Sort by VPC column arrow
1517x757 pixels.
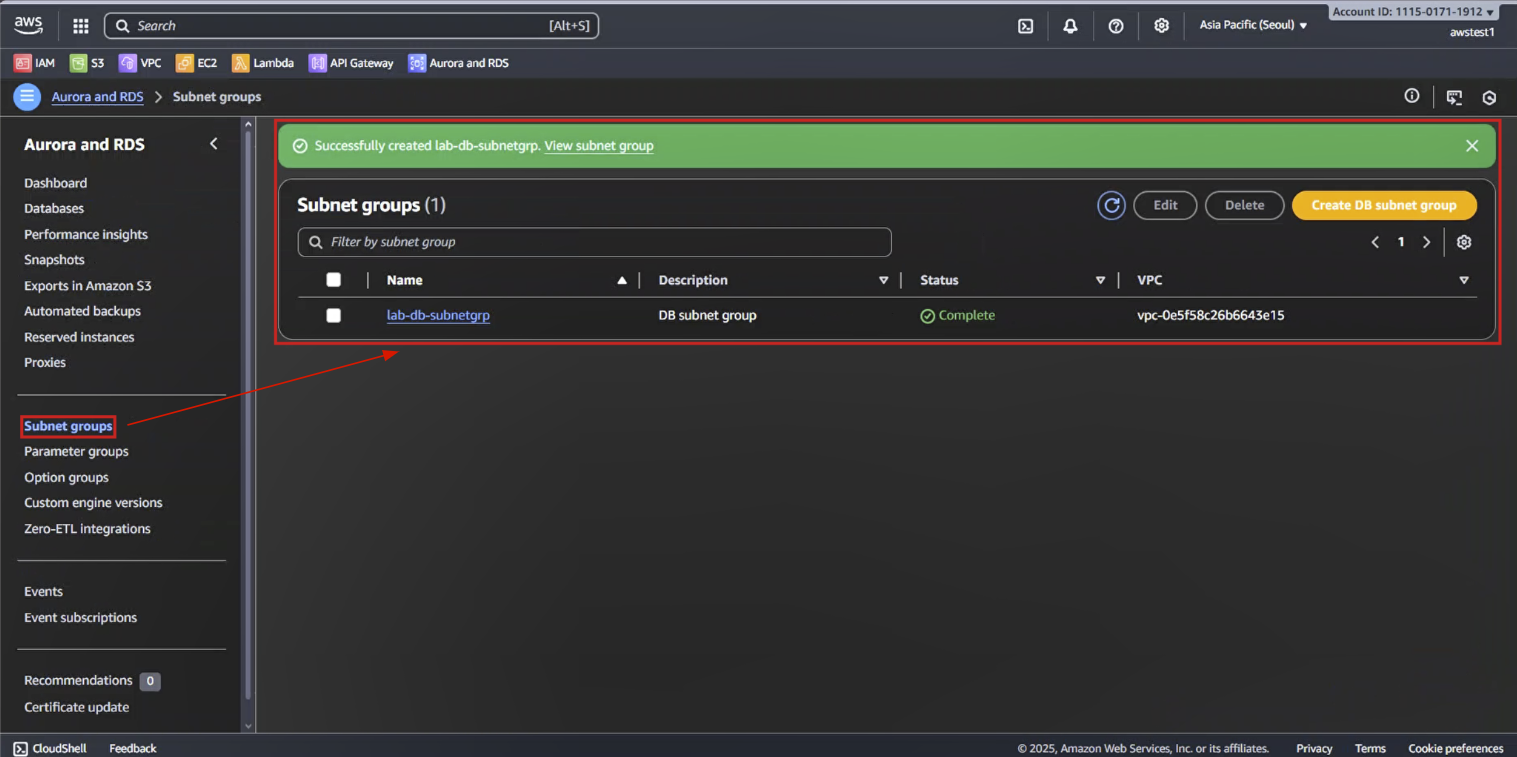point(1464,280)
